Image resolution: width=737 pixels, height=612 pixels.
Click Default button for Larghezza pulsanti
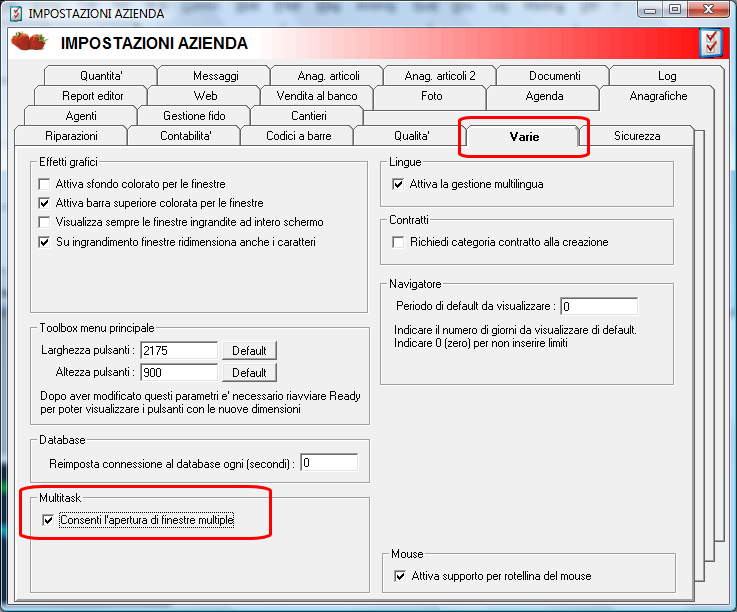(x=249, y=351)
